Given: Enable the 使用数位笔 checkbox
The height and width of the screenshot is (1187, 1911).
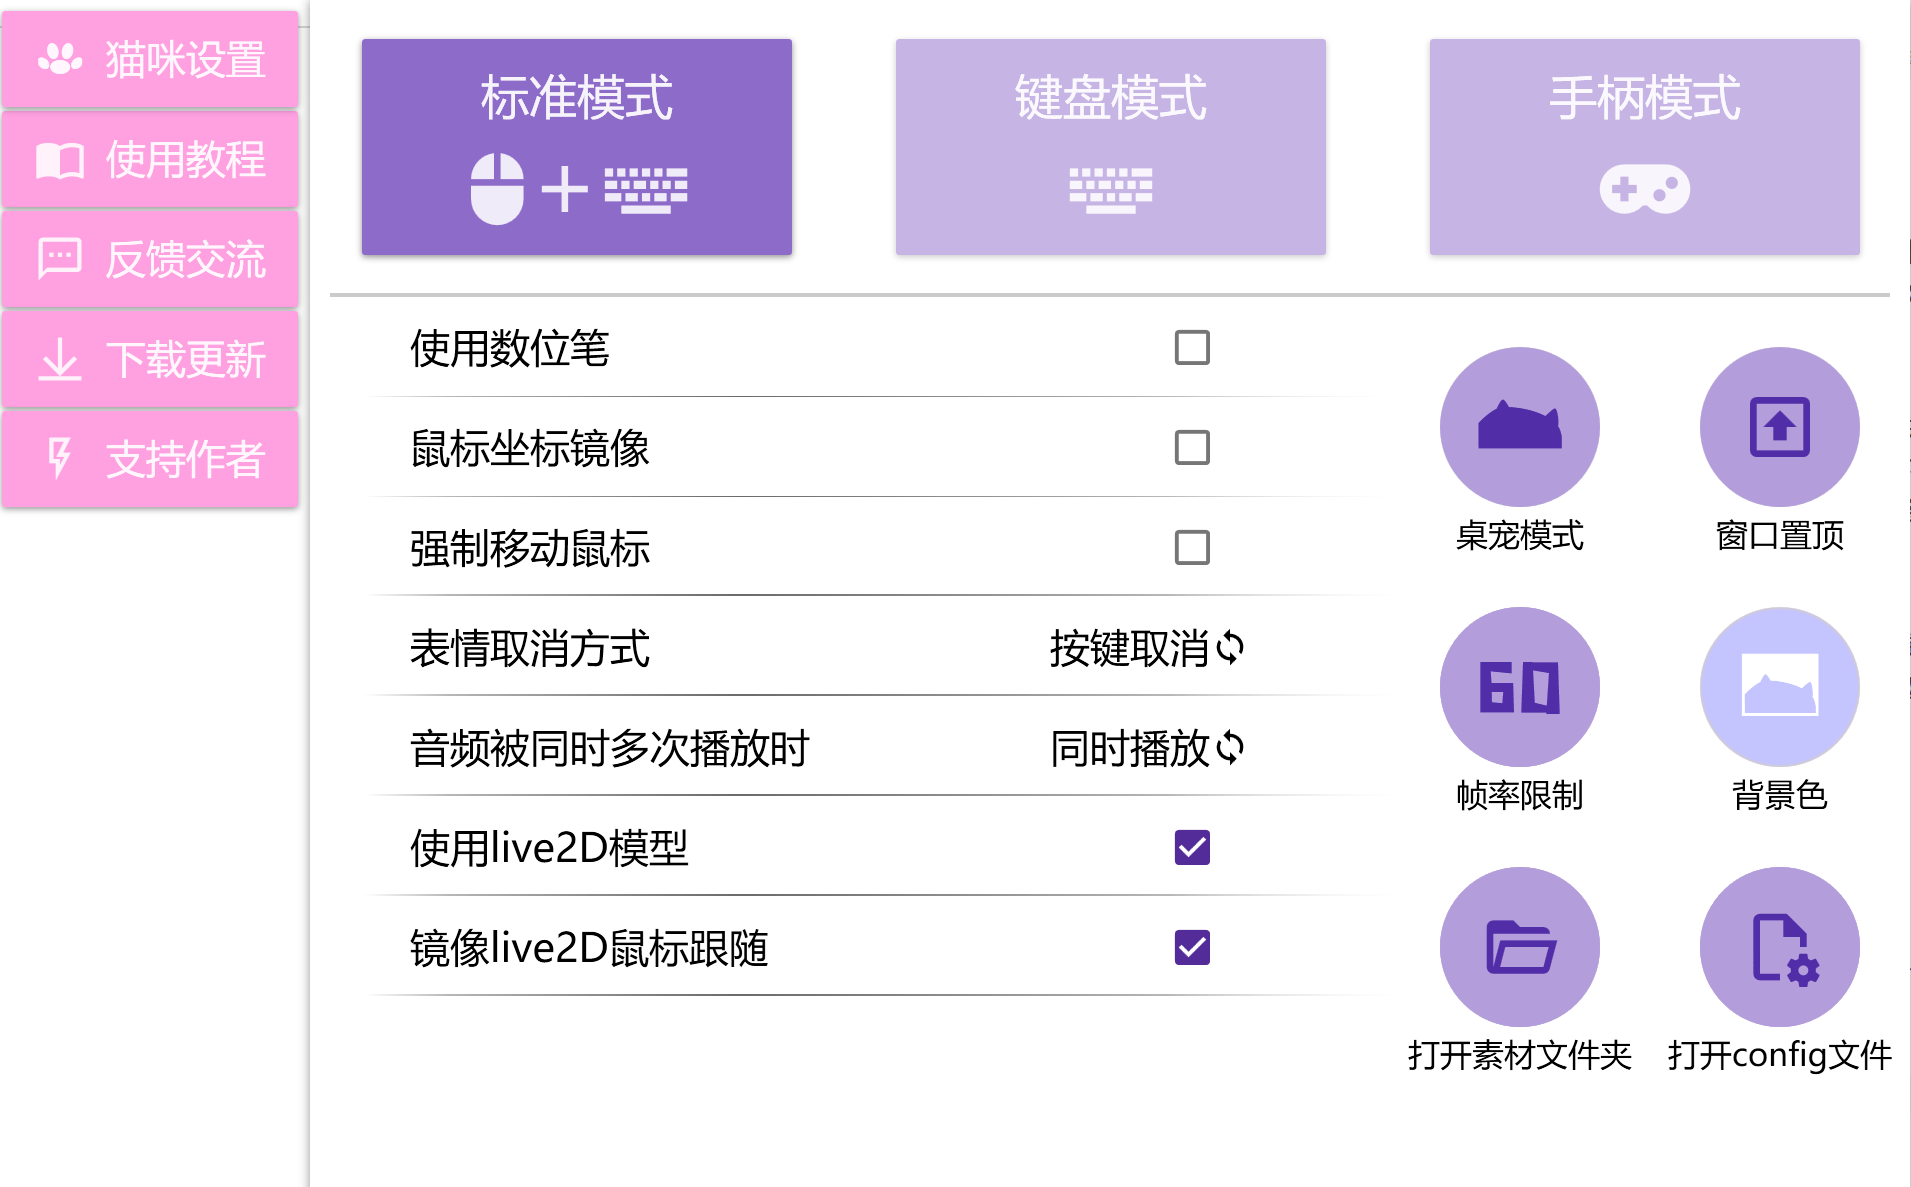Looking at the screenshot, I should pos(1190,348).
